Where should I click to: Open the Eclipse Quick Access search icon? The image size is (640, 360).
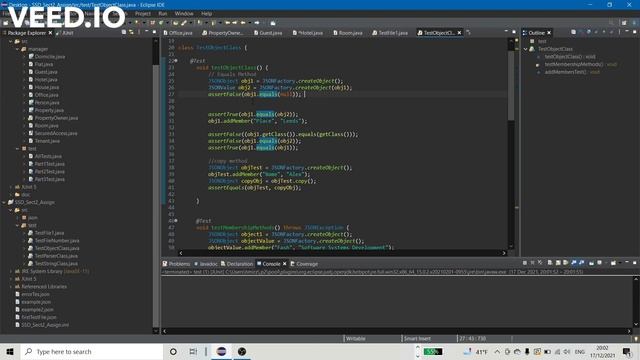pyautogui.click(x=611, y=23)
